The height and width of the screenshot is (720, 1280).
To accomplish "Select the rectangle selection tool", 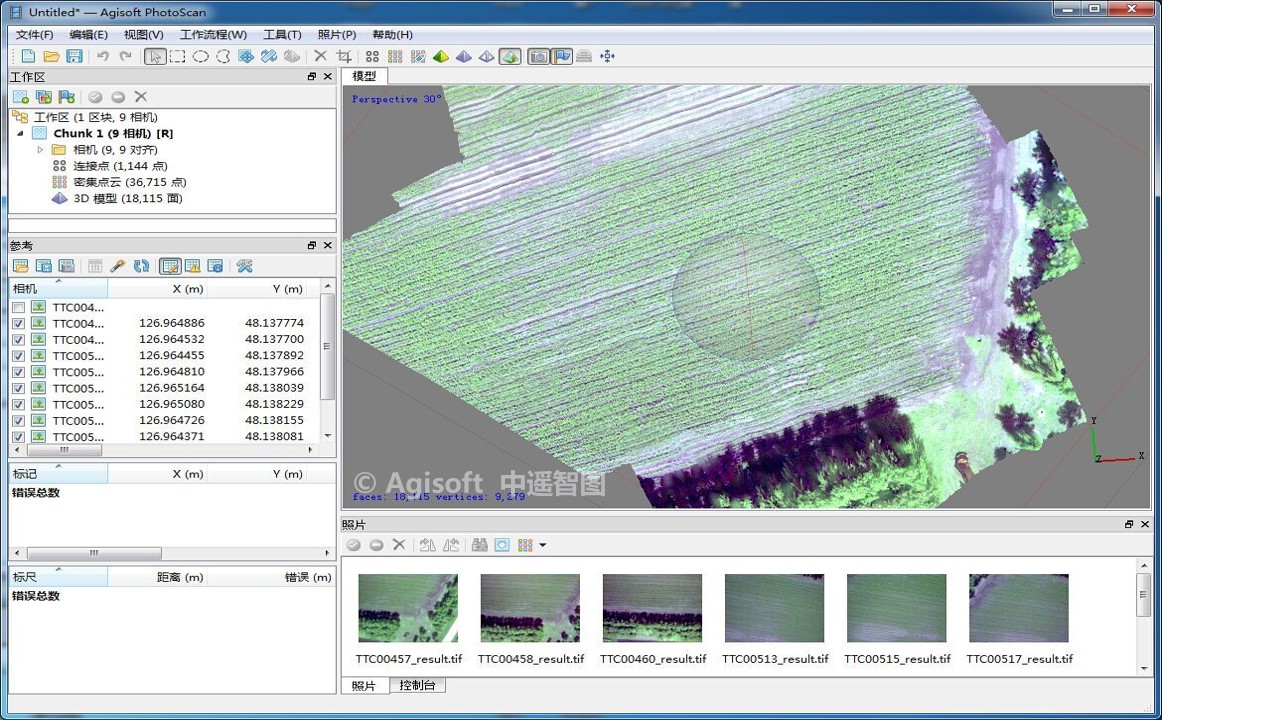I will click(177, 56).
